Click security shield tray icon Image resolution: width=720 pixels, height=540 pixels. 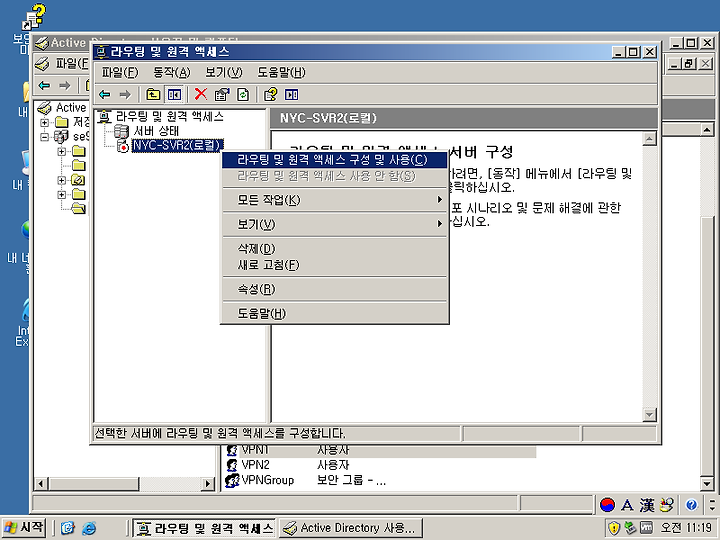coord(613,528)
